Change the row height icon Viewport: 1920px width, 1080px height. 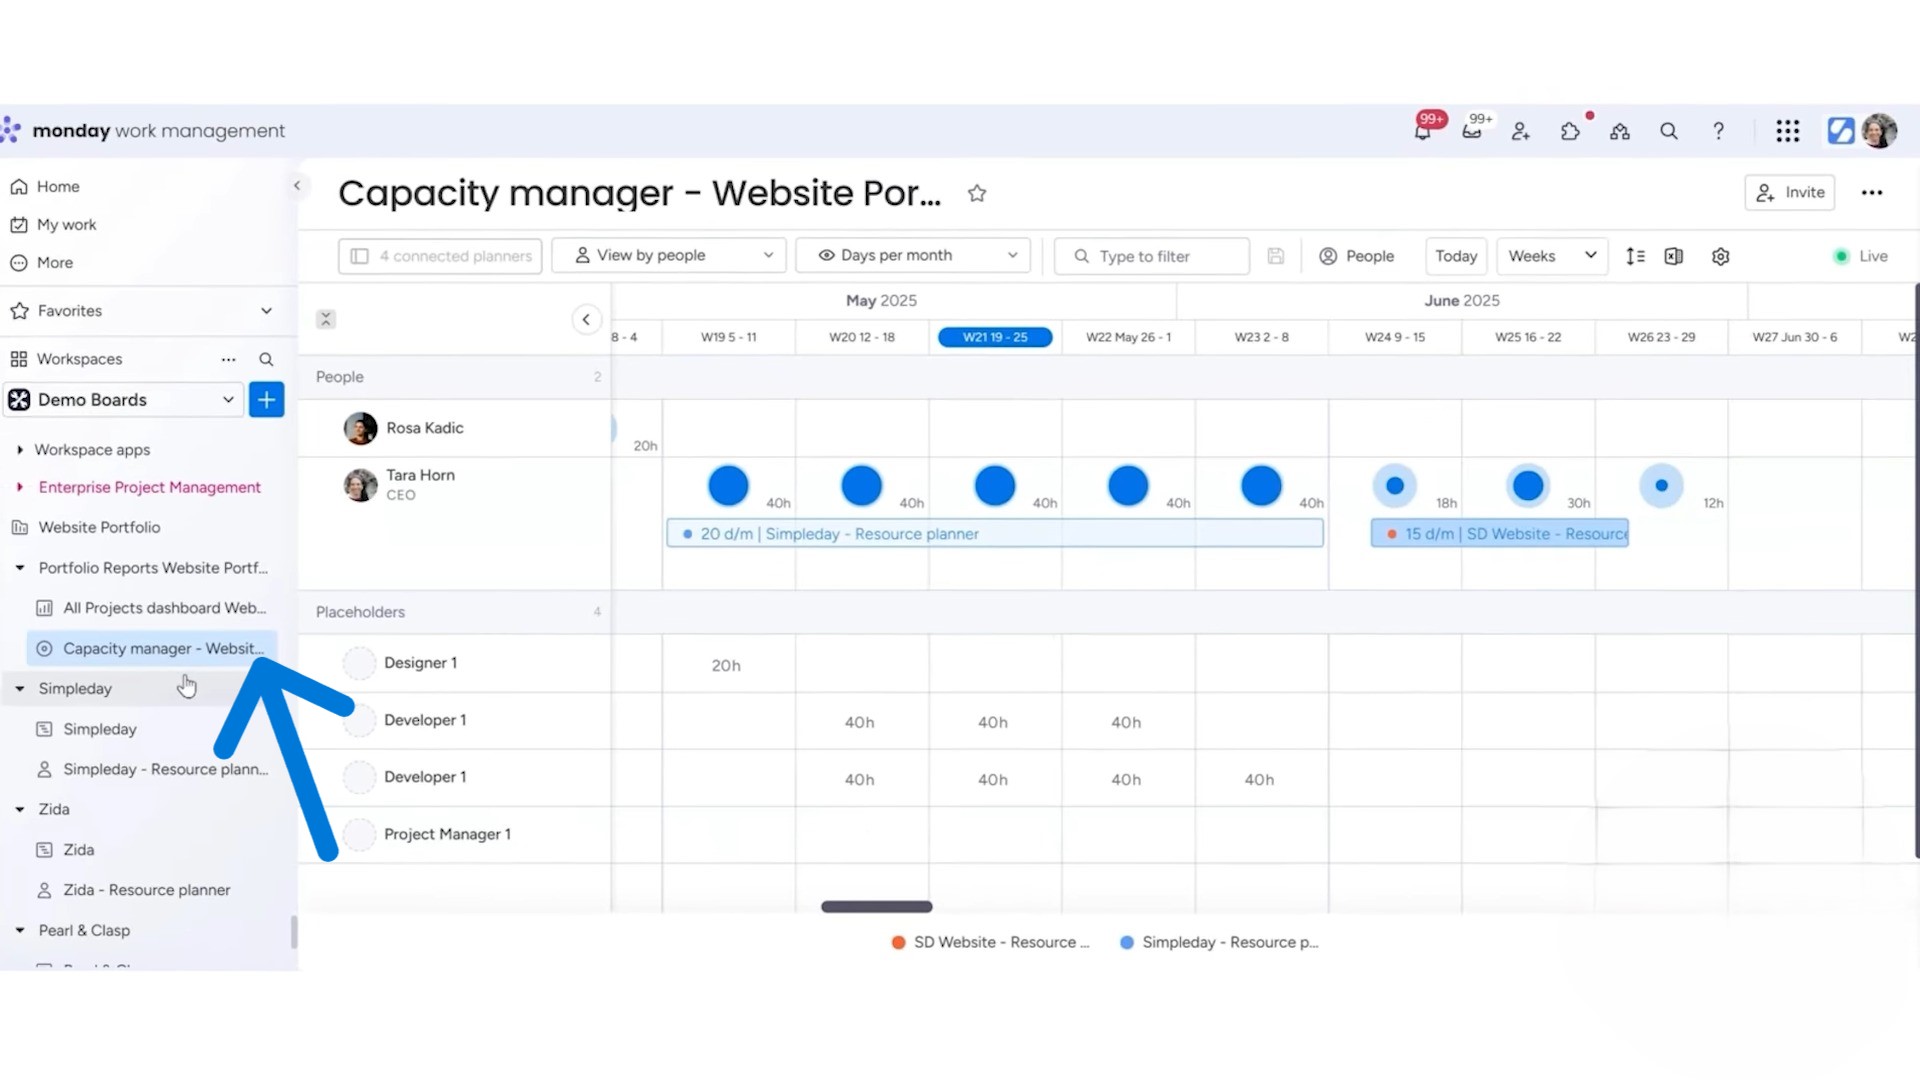[1636, 256]
